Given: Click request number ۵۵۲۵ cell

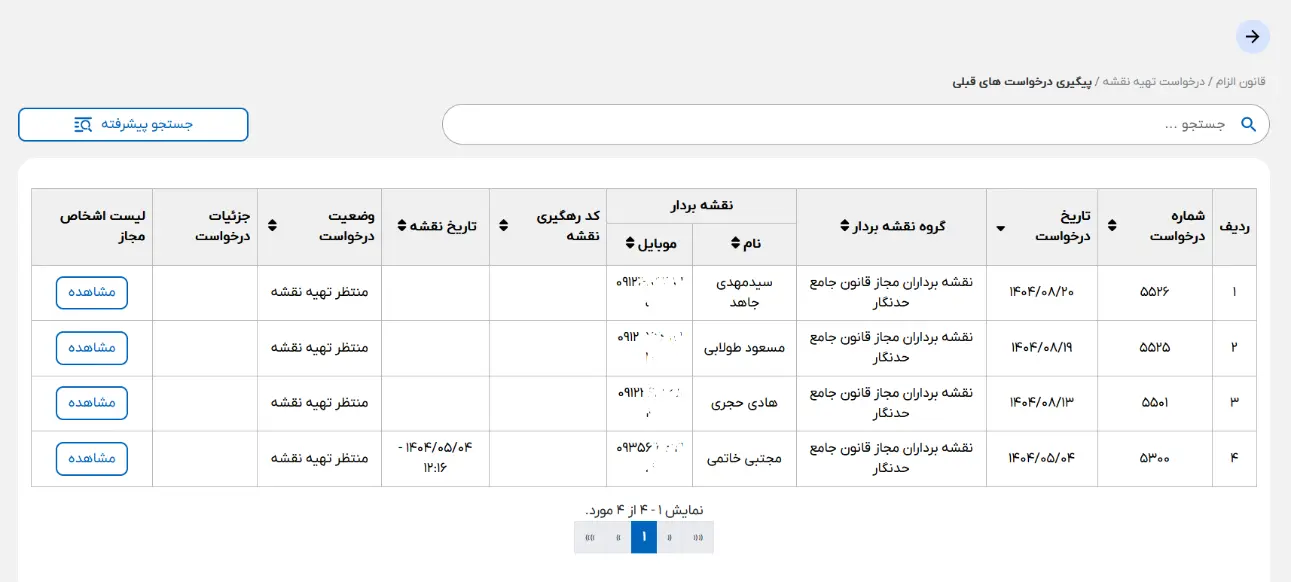Looking at the screenshot, I should 1155,347.
